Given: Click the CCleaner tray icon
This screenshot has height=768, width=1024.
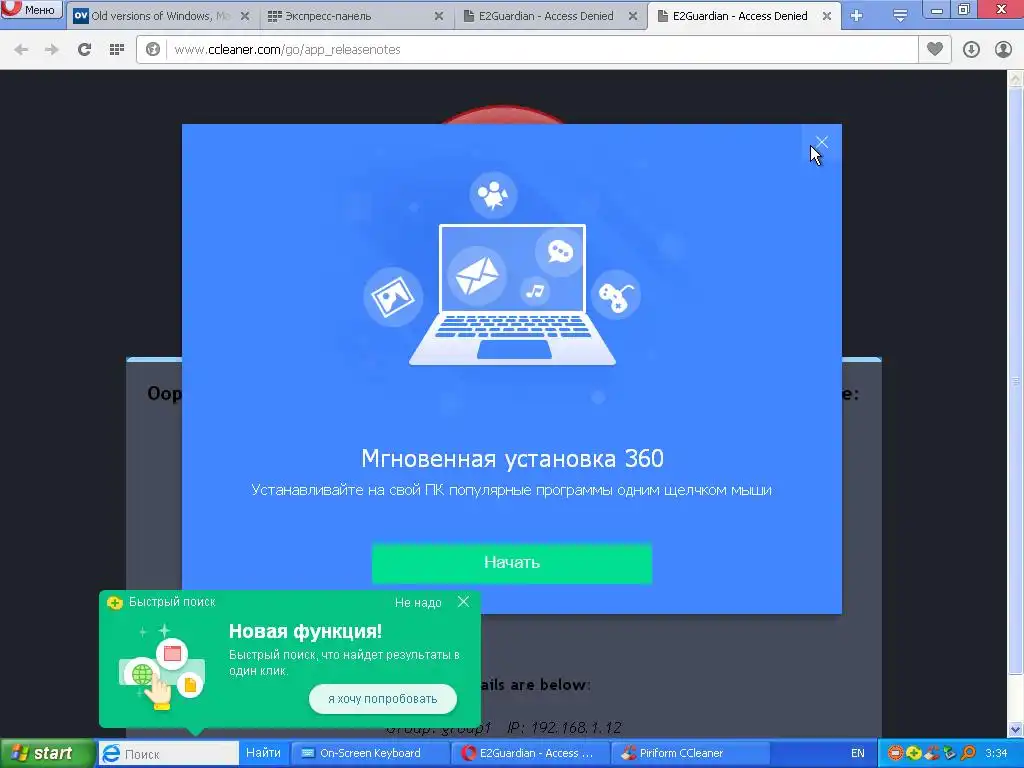Looking at the screenshot, I should point(932,753).
